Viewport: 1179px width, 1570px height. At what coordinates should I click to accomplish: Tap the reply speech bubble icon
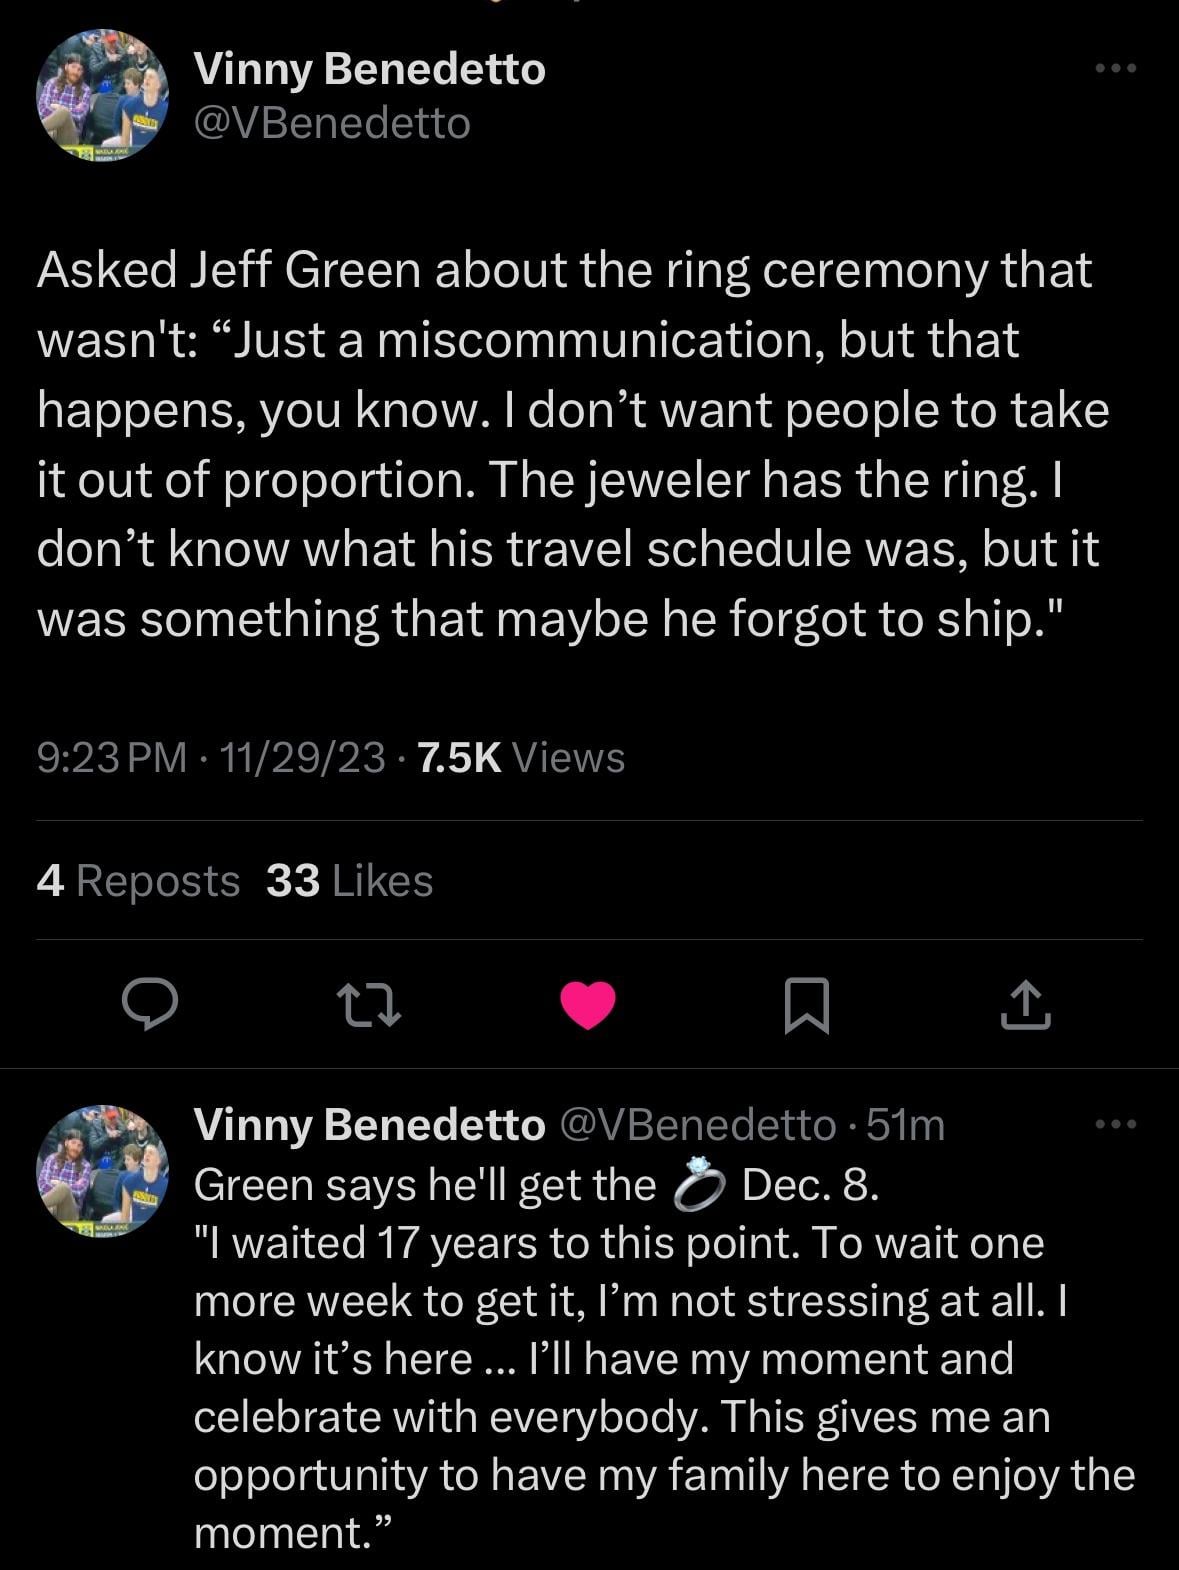click(x=150, y=1005)
